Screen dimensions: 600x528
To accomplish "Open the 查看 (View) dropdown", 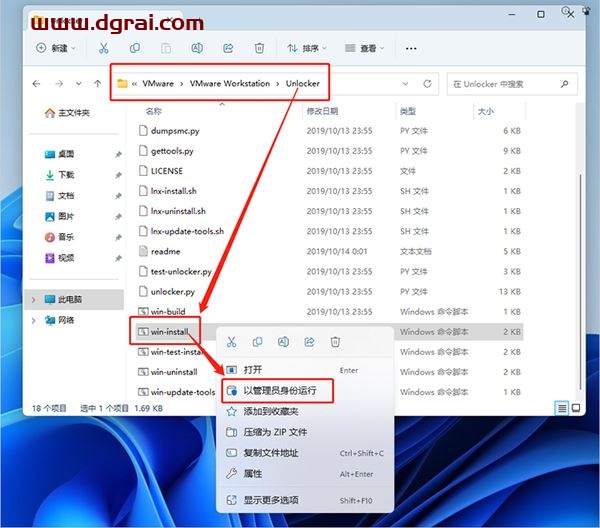I will (x=364, y=48).
